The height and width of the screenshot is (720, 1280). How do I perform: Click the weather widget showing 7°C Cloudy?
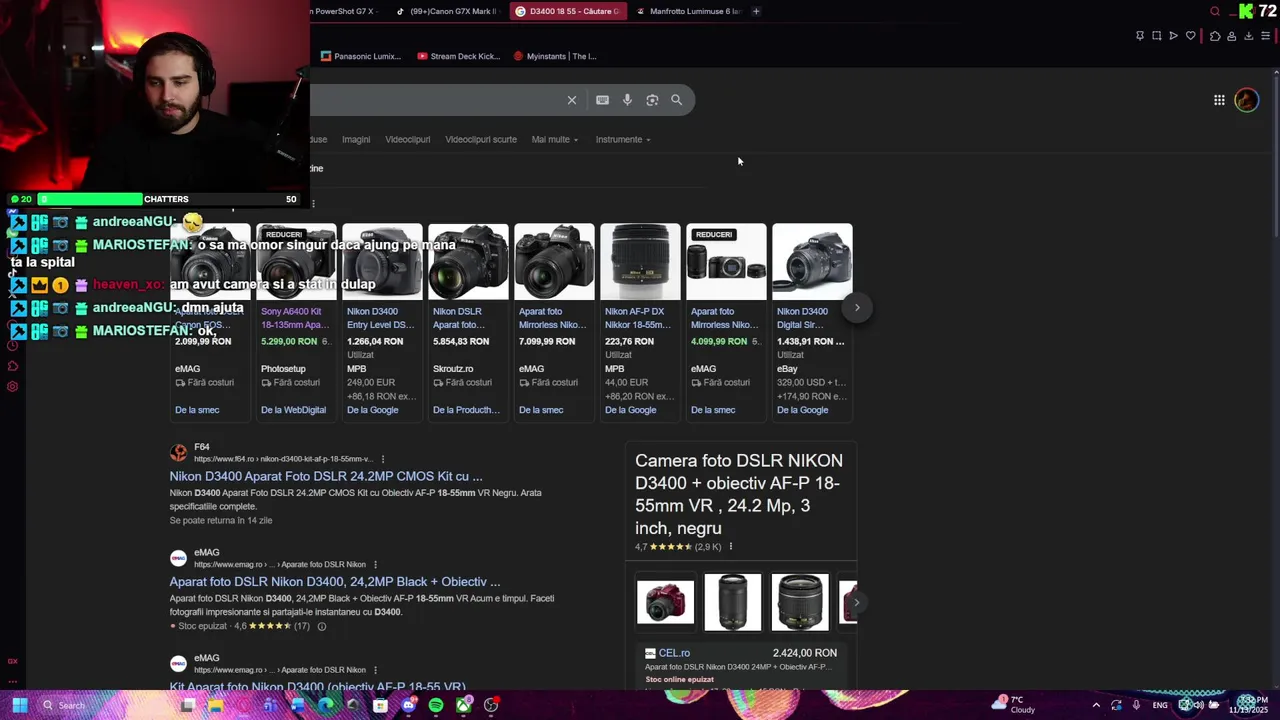point(1015,705)
